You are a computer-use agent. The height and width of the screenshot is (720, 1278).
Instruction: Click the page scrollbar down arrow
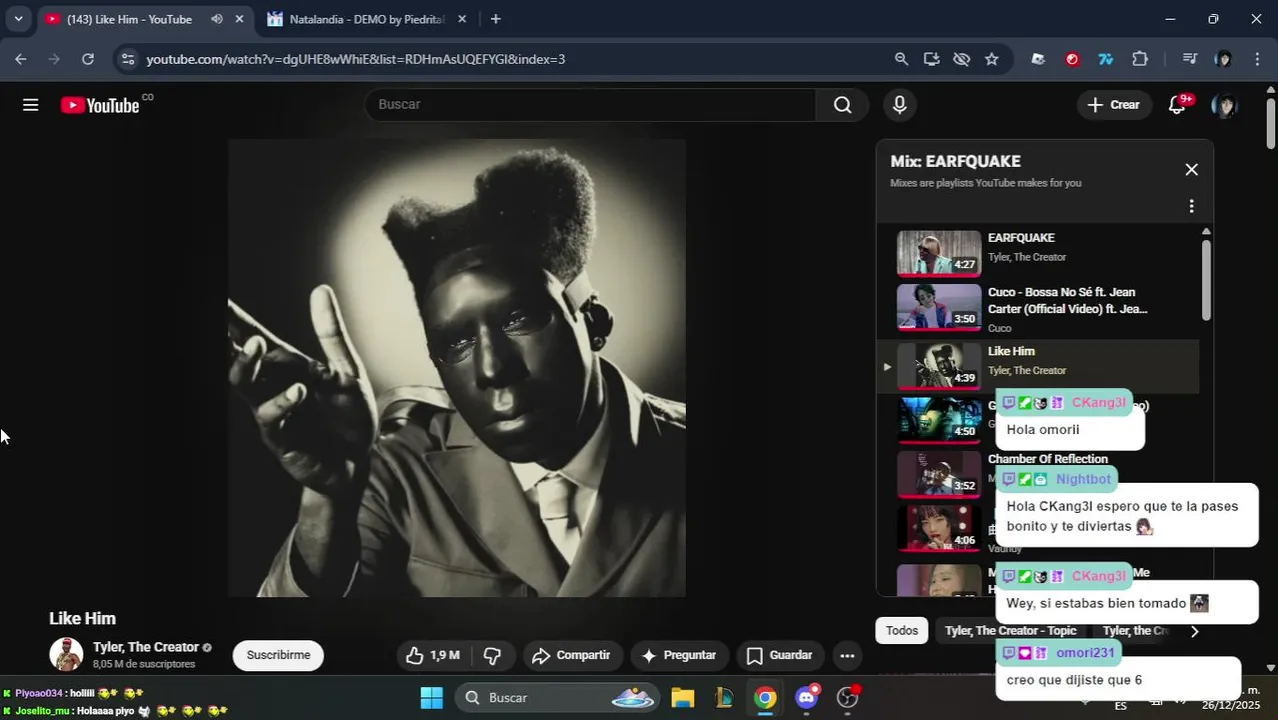(x=1271, y=667)
